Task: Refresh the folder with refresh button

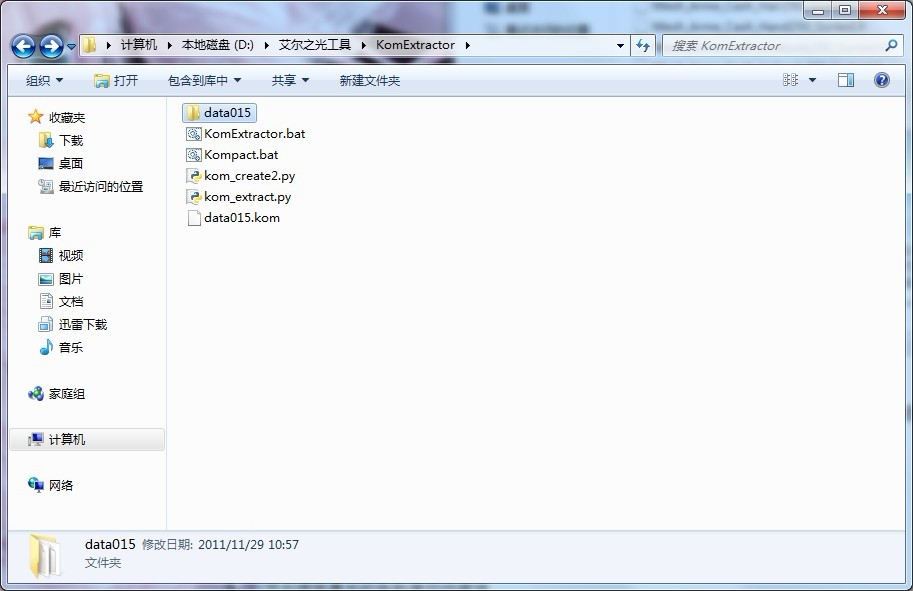Action: click(643, 45)
